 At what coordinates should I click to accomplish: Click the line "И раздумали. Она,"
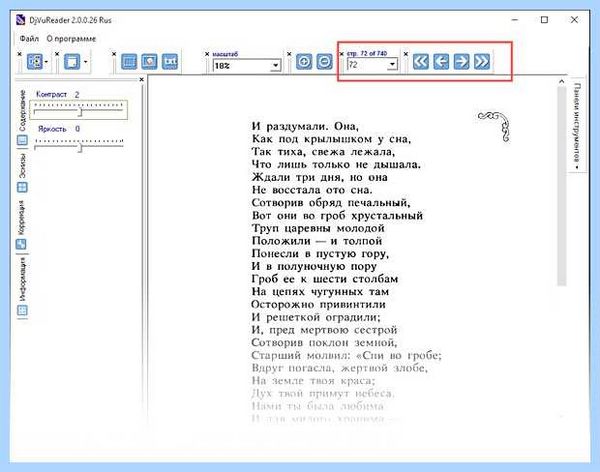(x=305, y=126)
